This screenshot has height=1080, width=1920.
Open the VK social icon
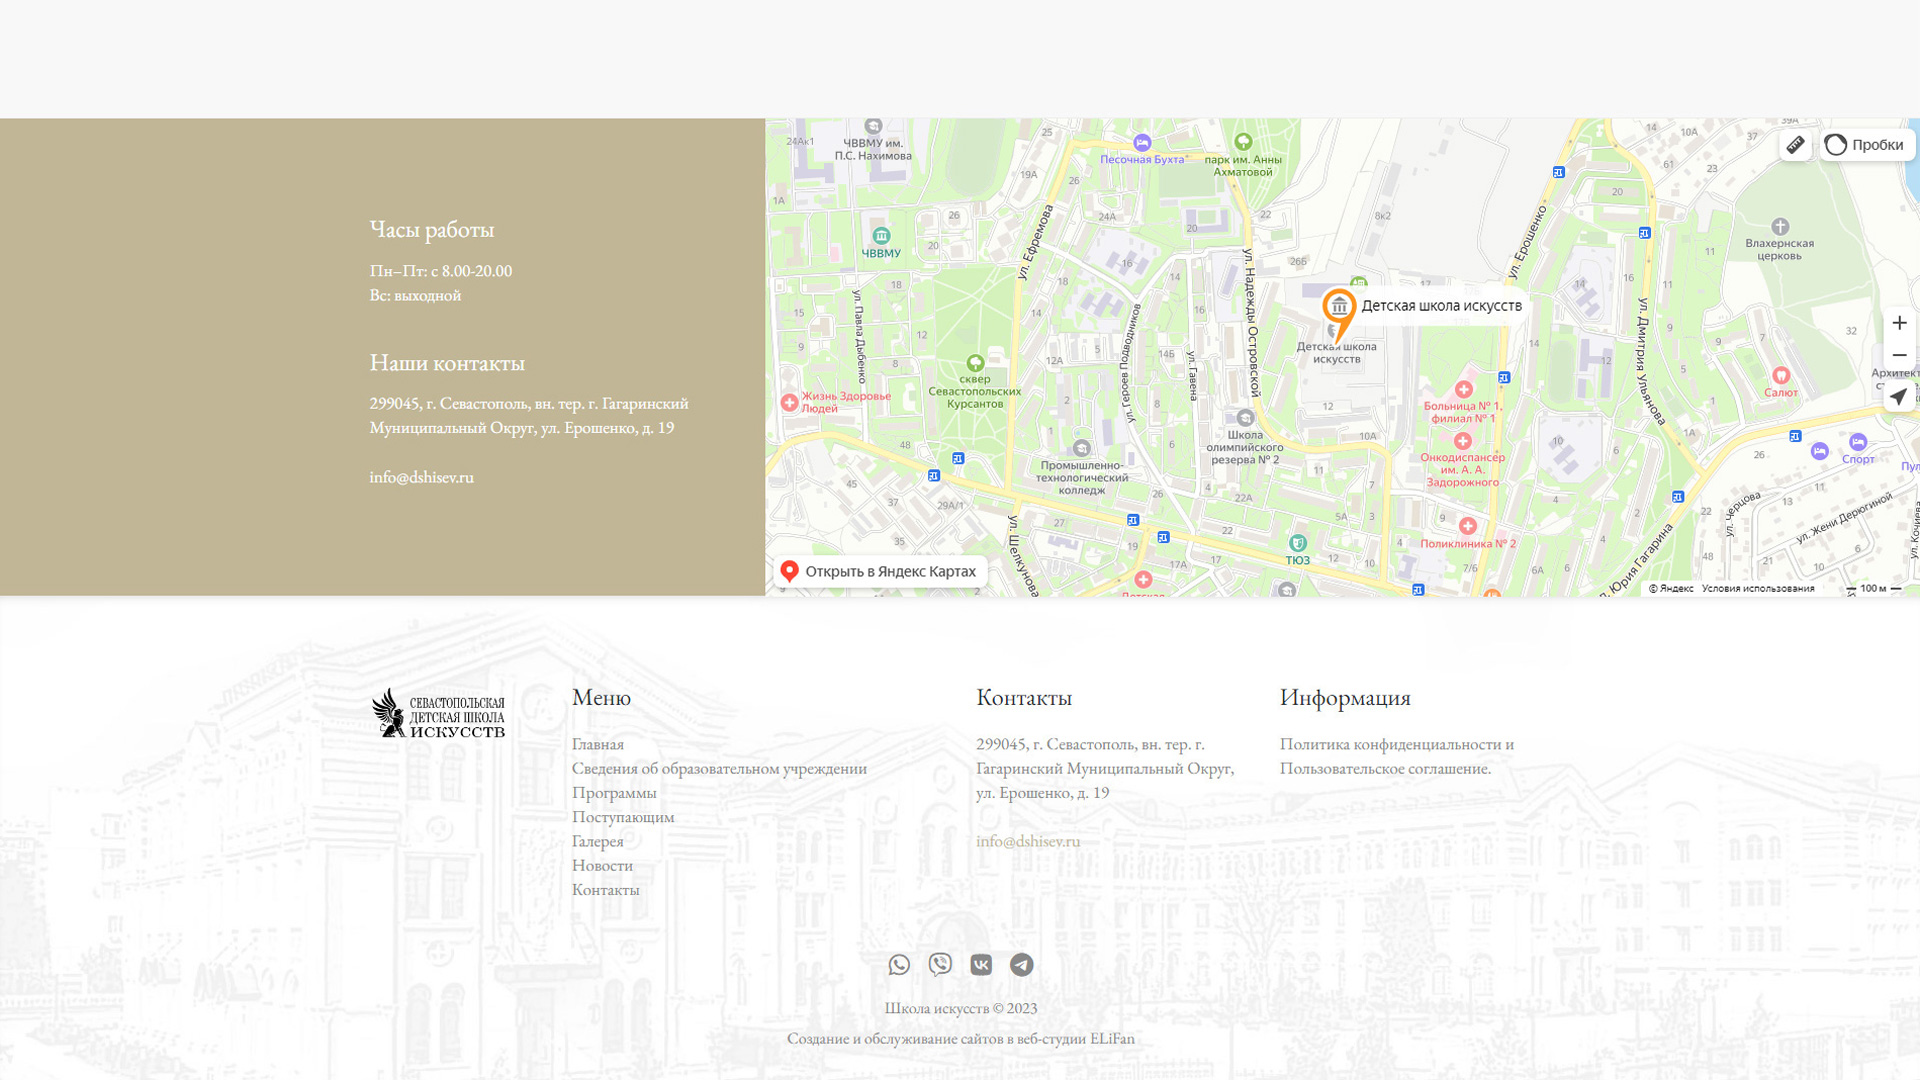981,964
